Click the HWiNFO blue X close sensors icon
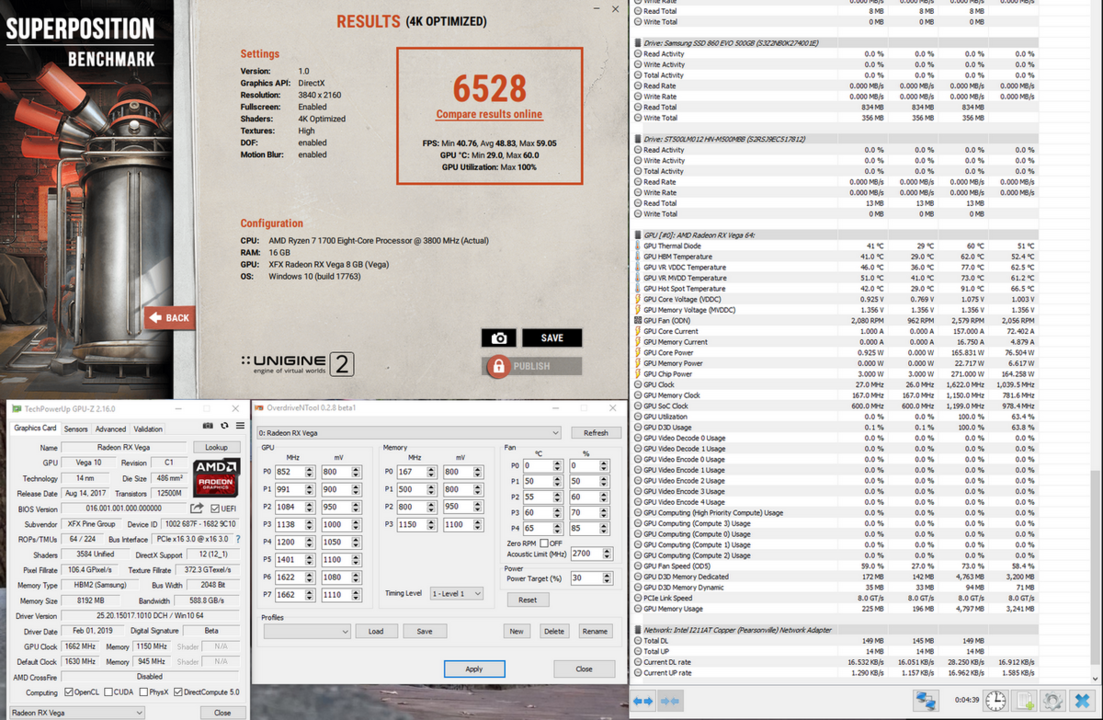The image size is (1103, 720). coord(1082,700)
